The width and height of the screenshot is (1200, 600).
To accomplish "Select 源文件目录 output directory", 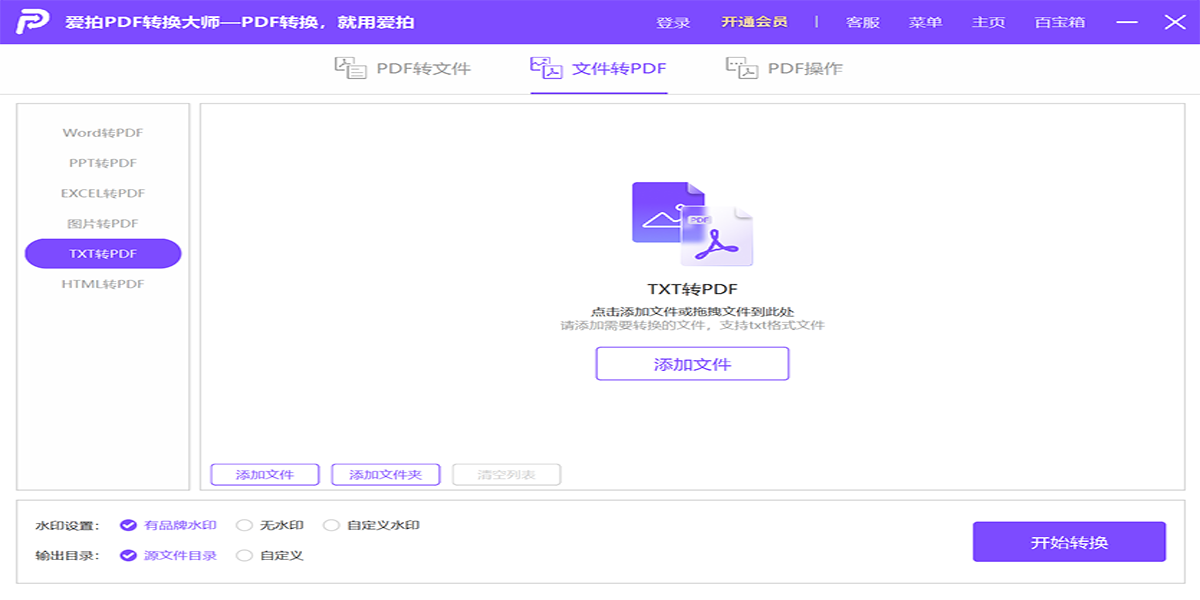I will click(168, 555).
